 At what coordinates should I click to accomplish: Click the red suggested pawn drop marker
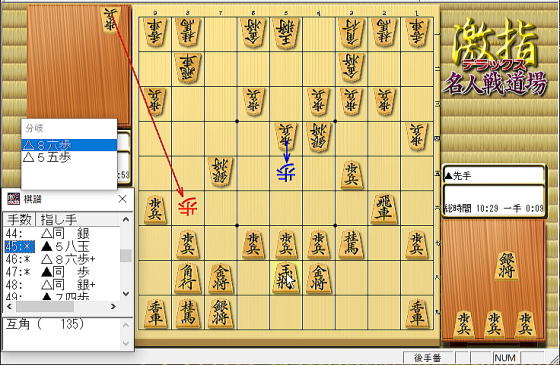[188, 206]
